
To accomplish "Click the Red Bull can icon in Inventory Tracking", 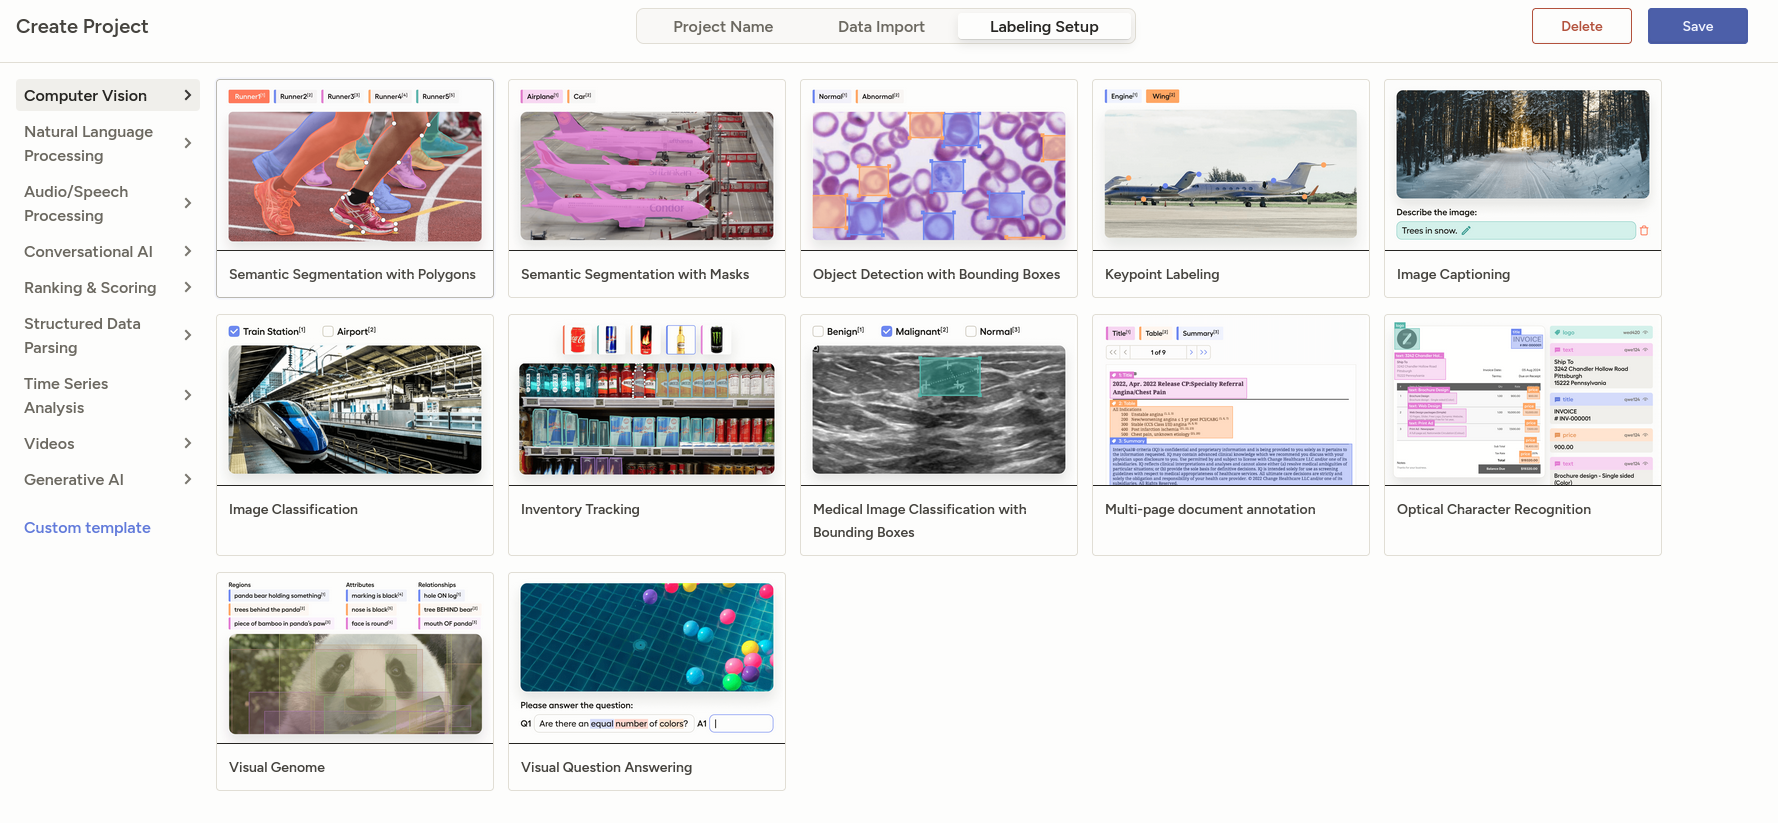I will click(611, 340).
